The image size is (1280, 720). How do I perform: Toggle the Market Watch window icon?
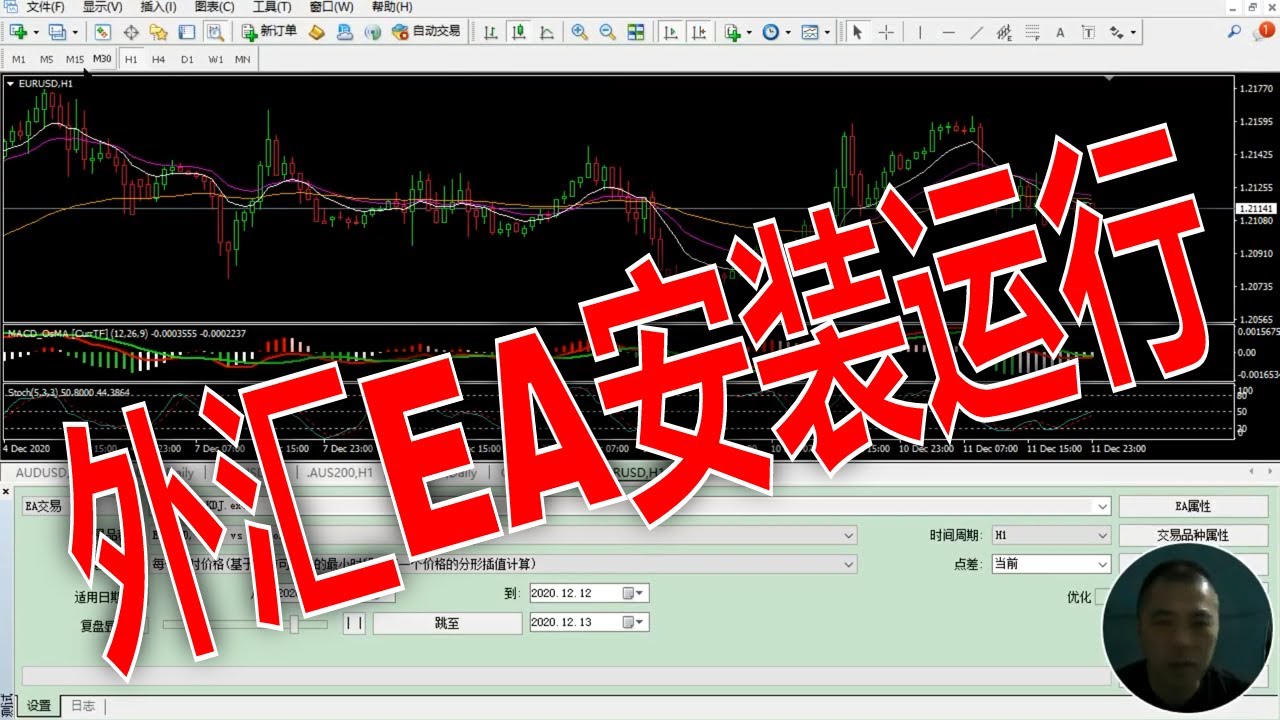(103, 32)
